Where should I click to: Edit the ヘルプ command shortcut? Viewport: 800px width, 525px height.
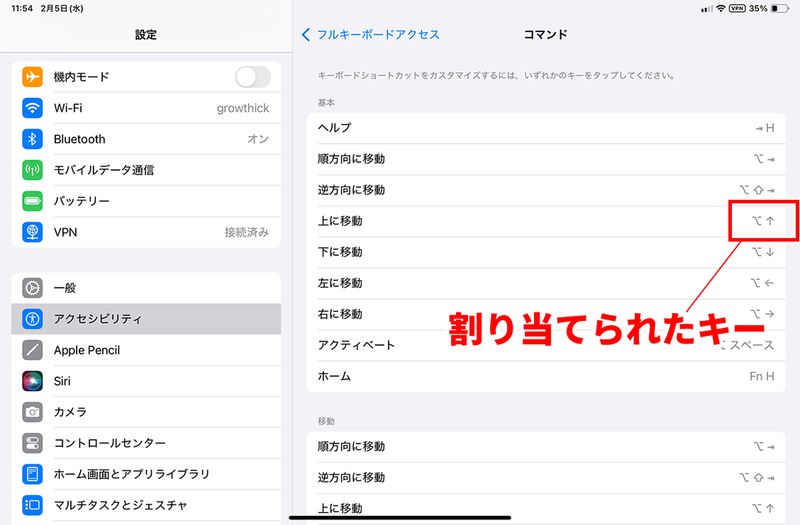(x=545, y=128)
